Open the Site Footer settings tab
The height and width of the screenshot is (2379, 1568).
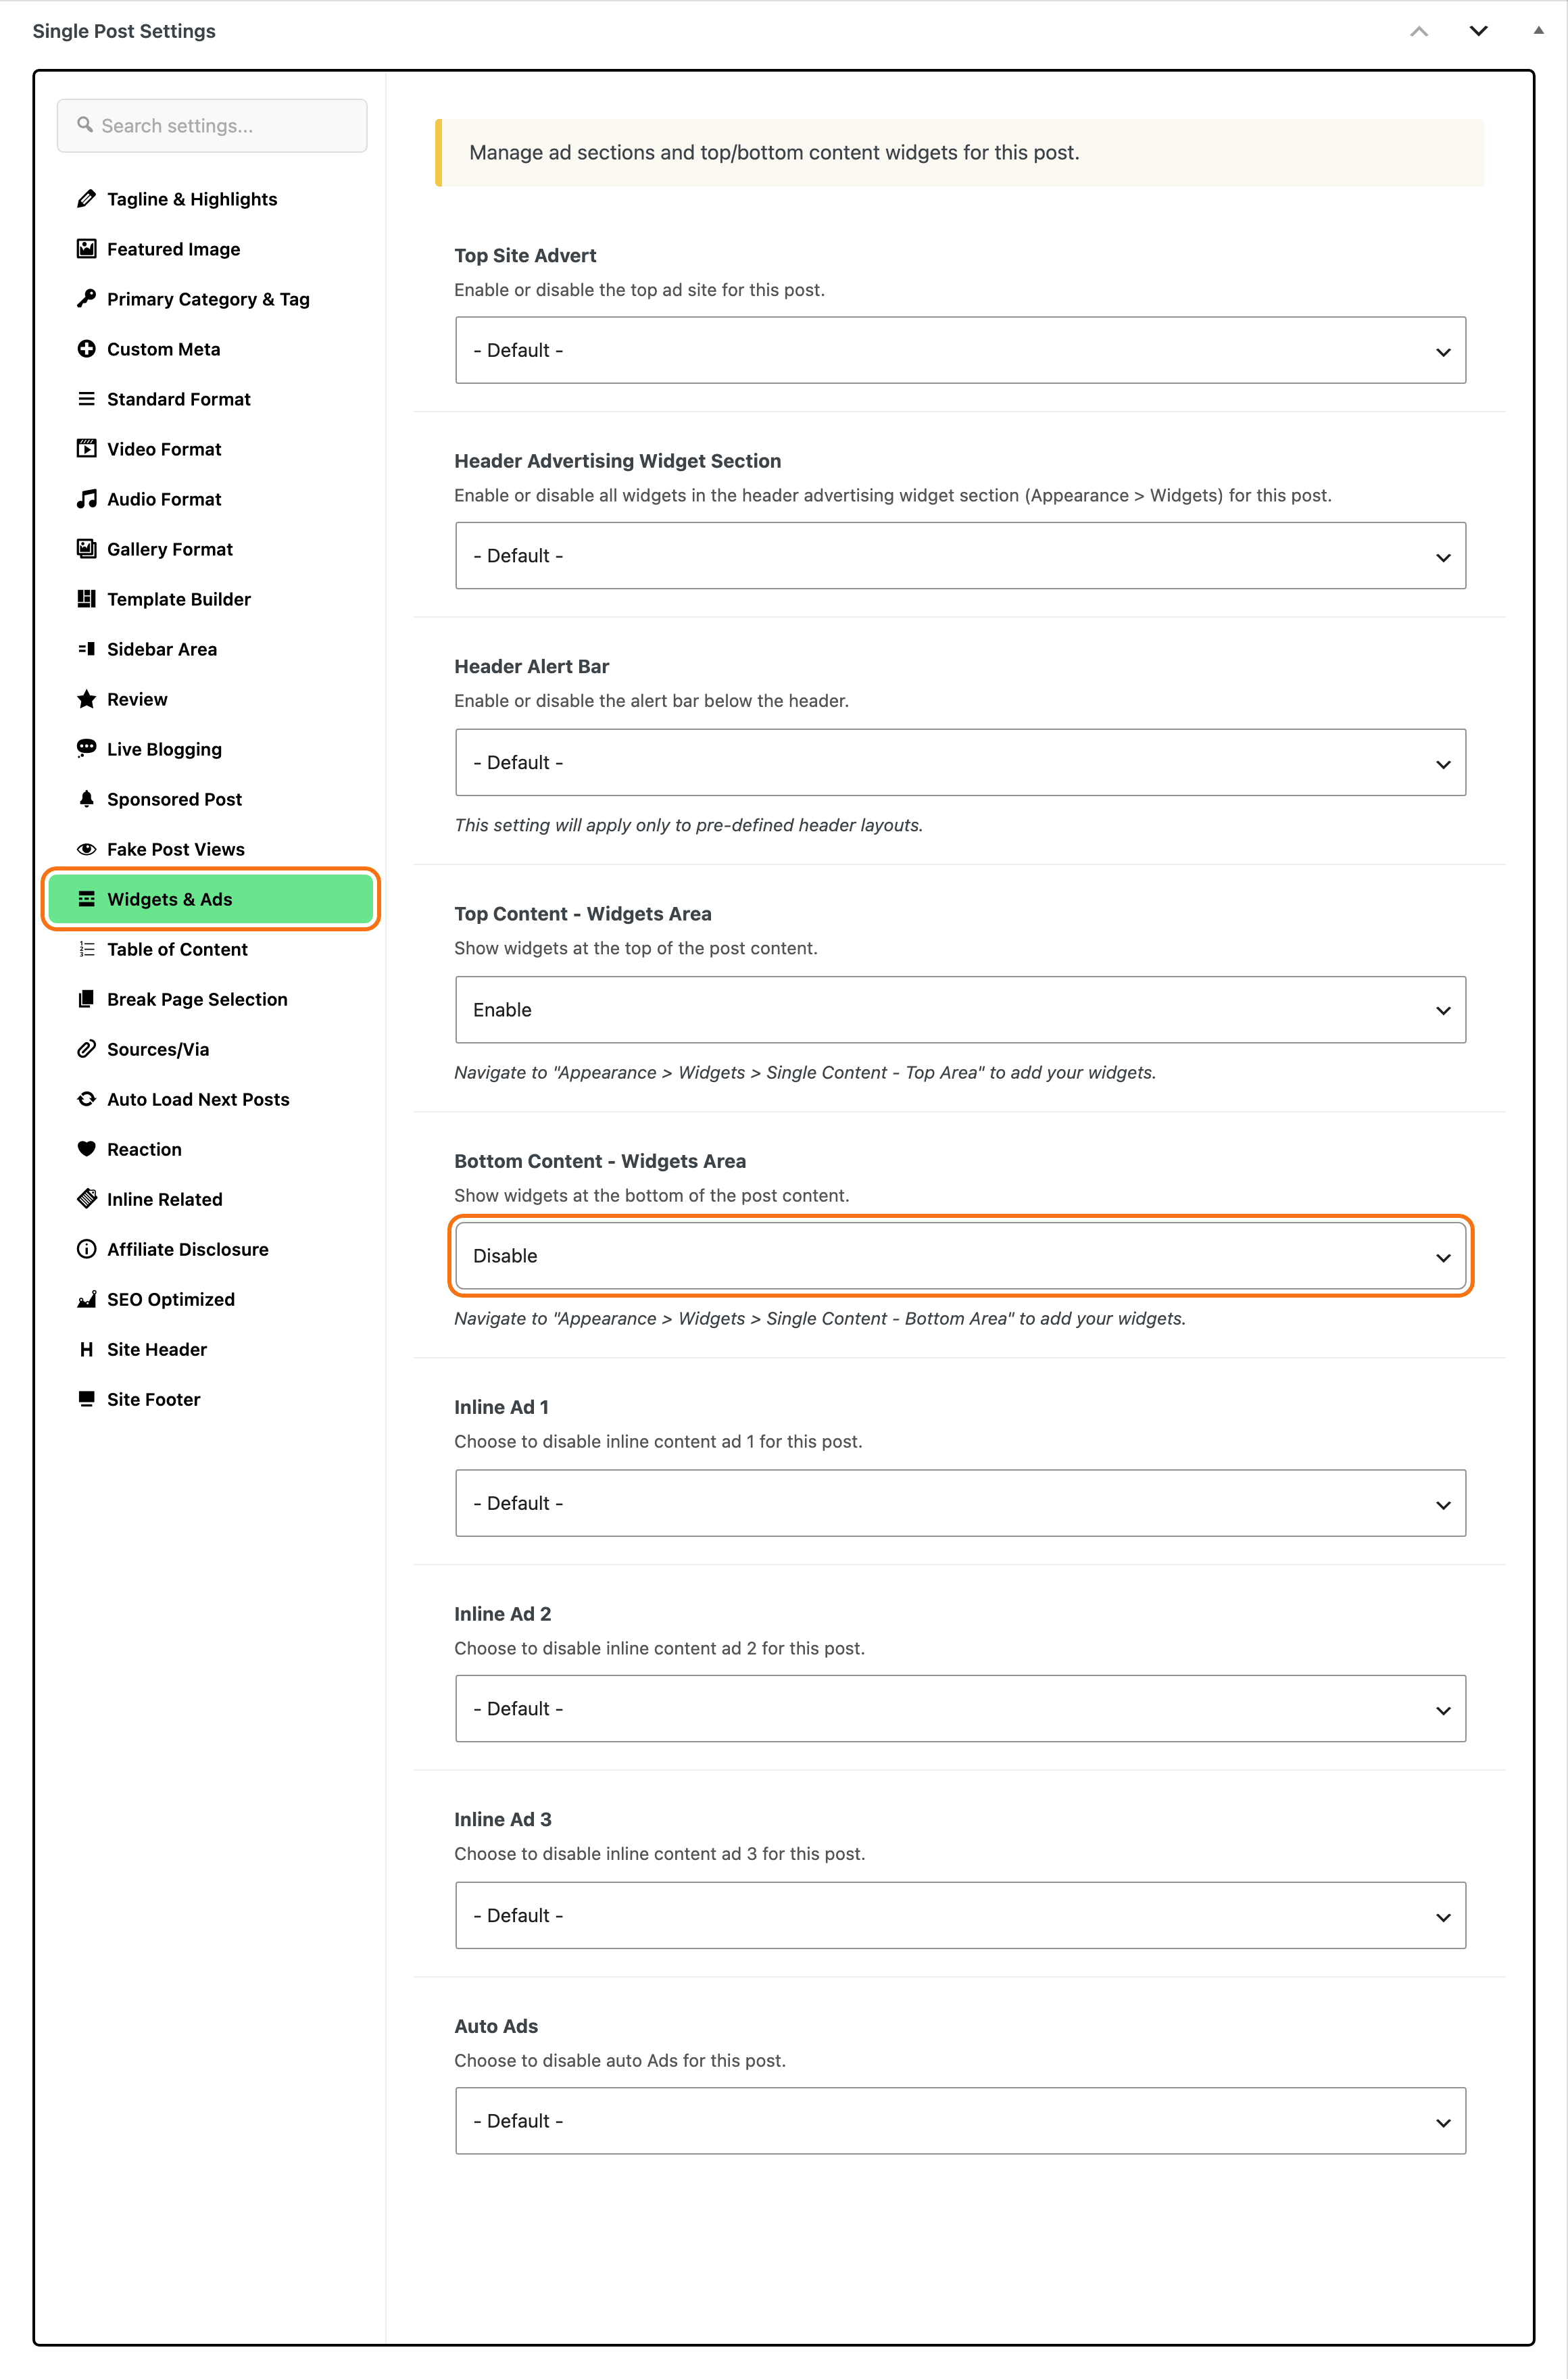(x=211, y=1399)
